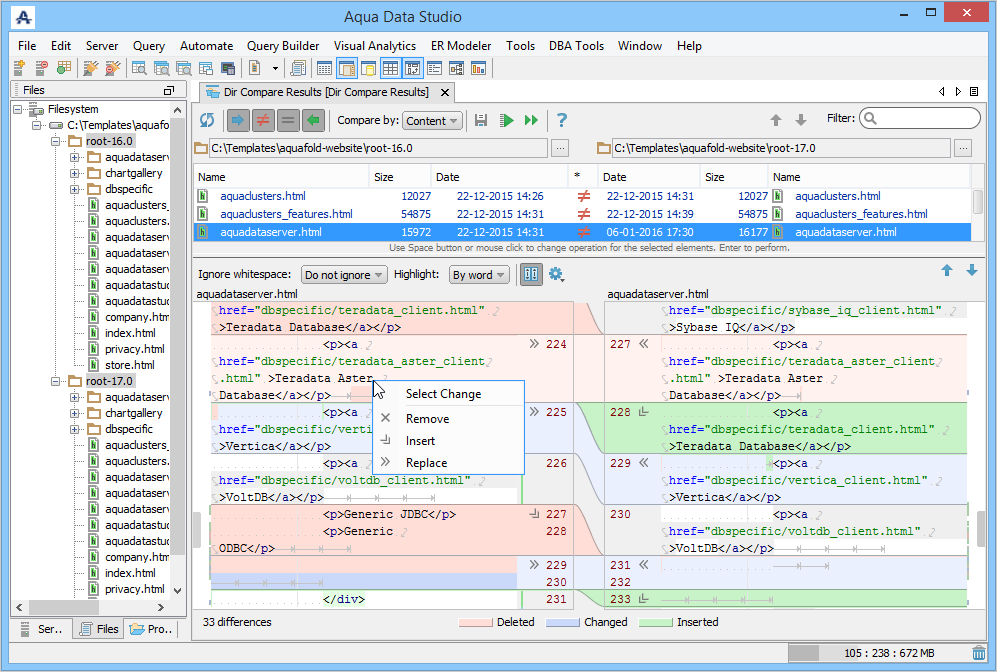Toggle the side-by-side view button

click(531, 275)
